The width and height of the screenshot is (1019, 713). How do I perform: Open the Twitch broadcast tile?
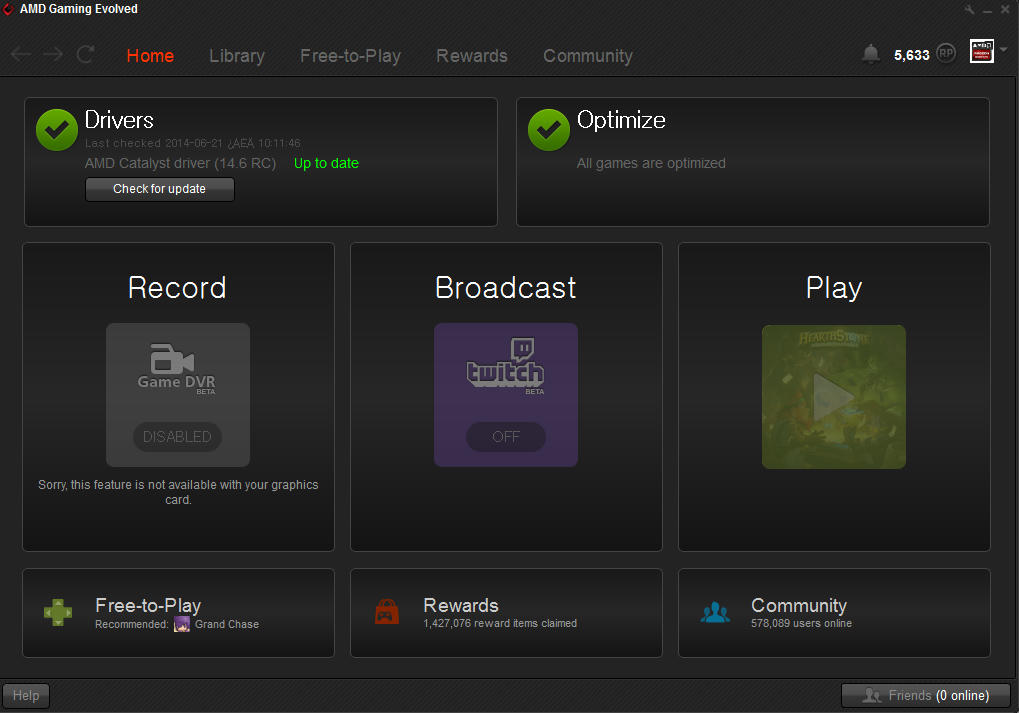coord(506,395)
